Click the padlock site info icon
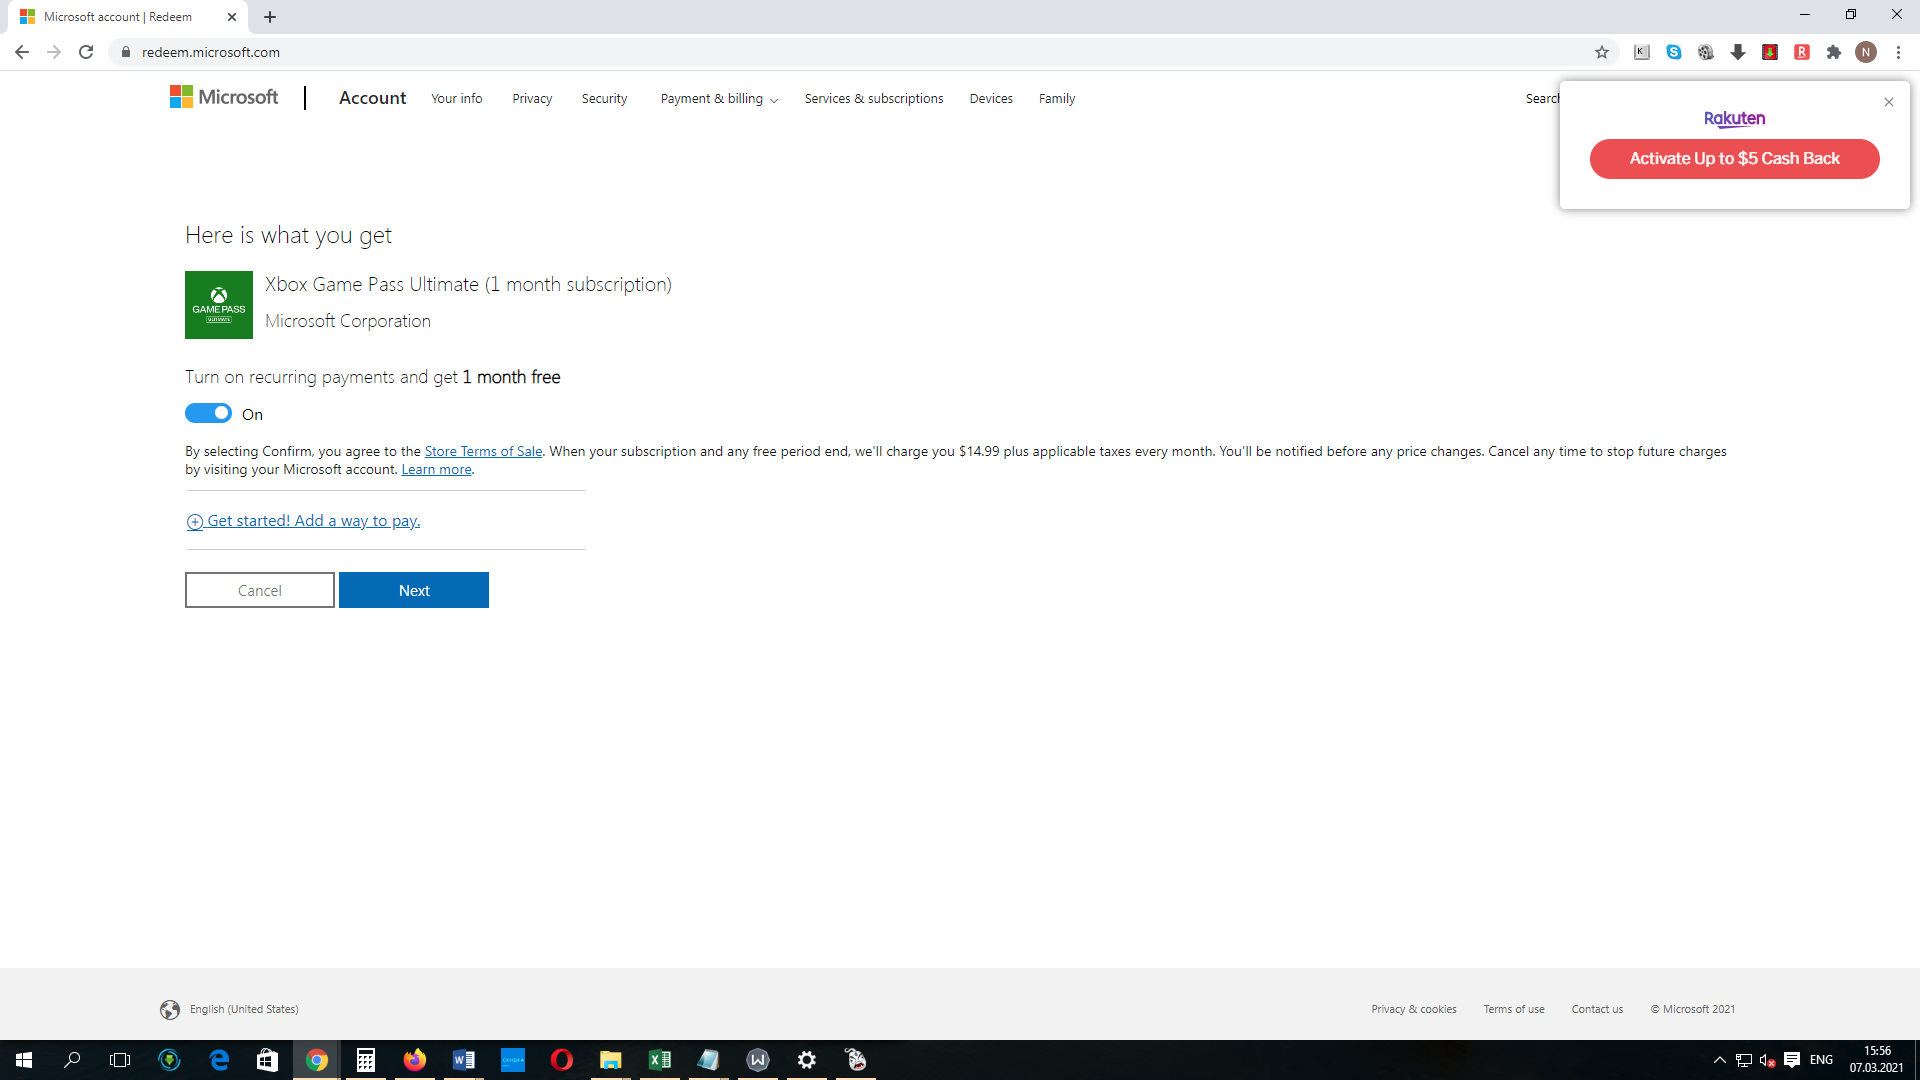 click(126, 52)
